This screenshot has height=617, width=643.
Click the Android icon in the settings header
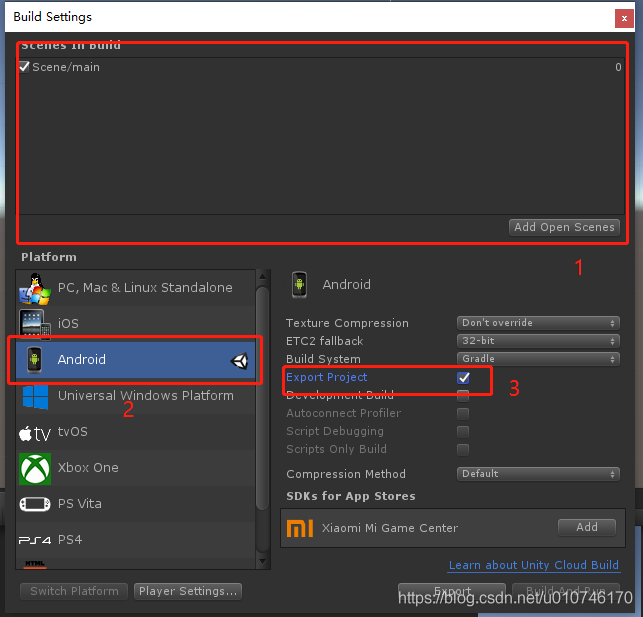coord(299,285)
